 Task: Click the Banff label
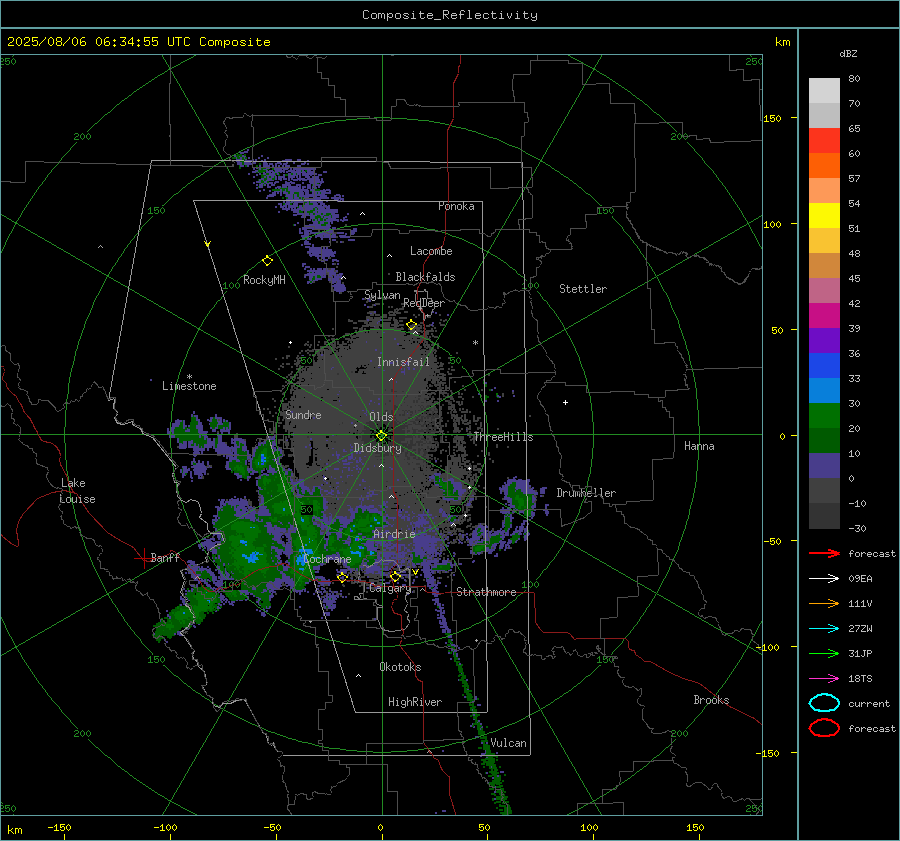(x=165, y=557)
